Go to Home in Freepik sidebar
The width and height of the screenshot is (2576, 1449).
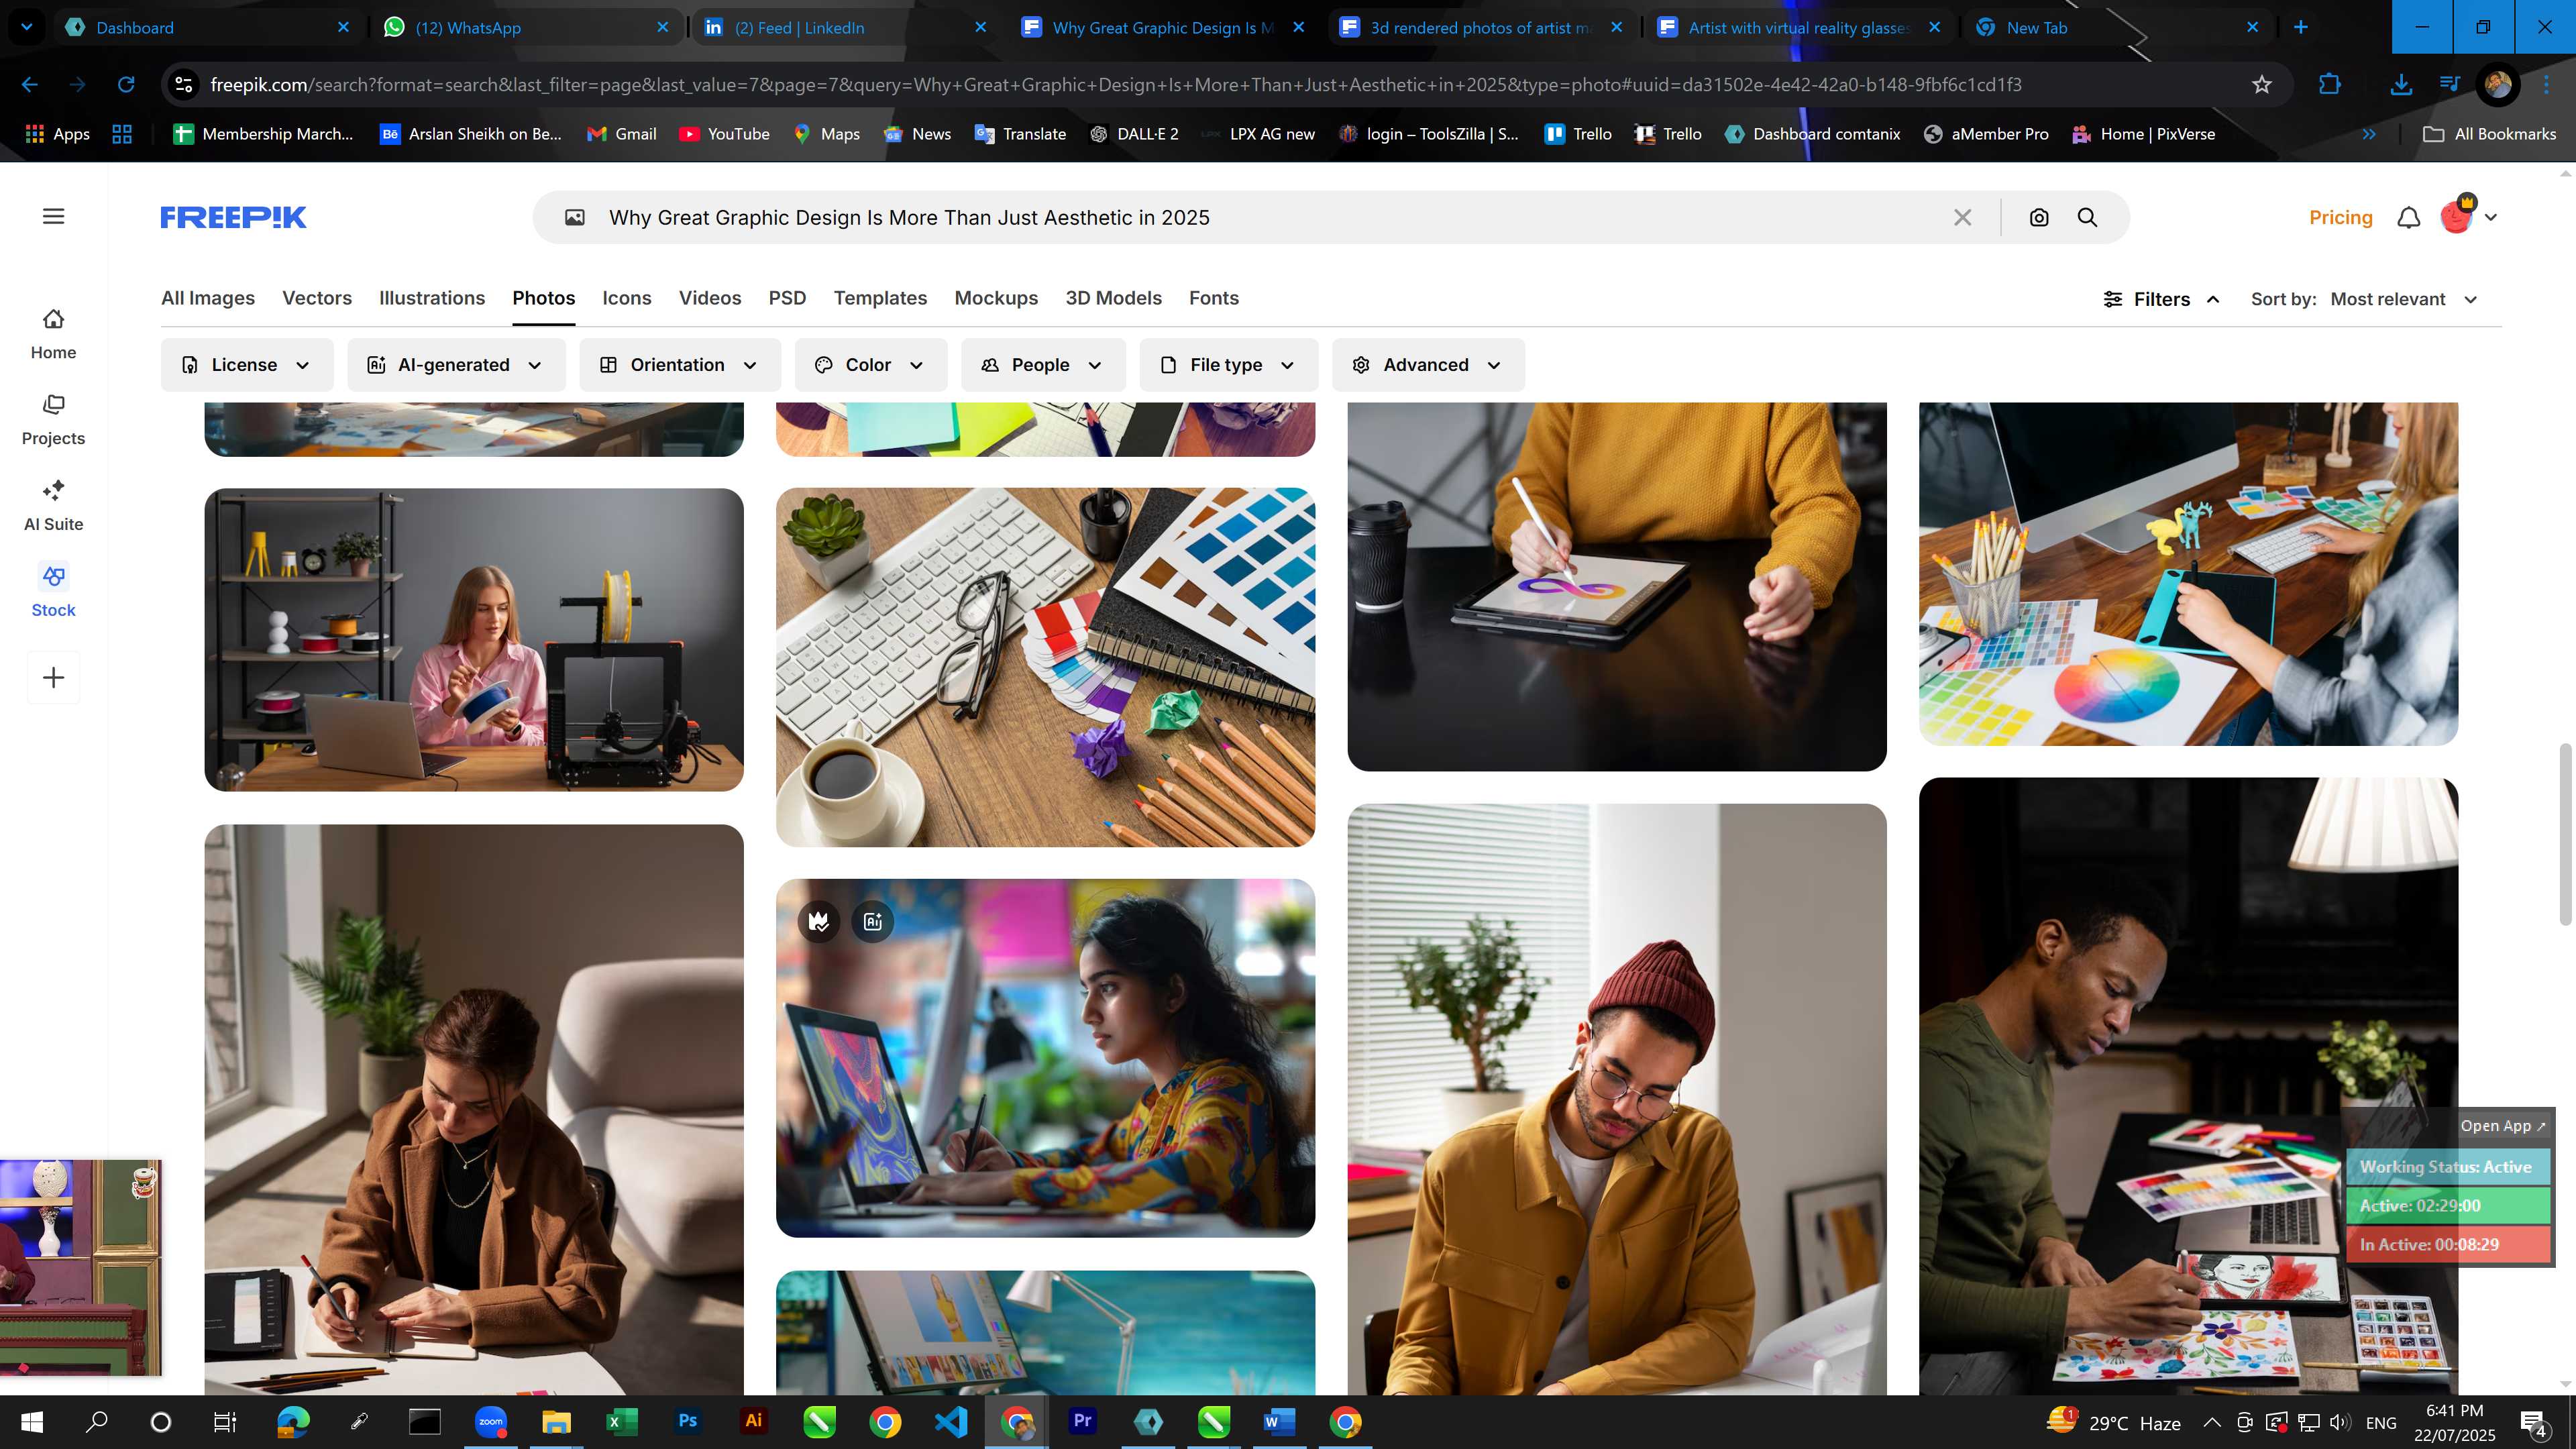pos(53,334)
